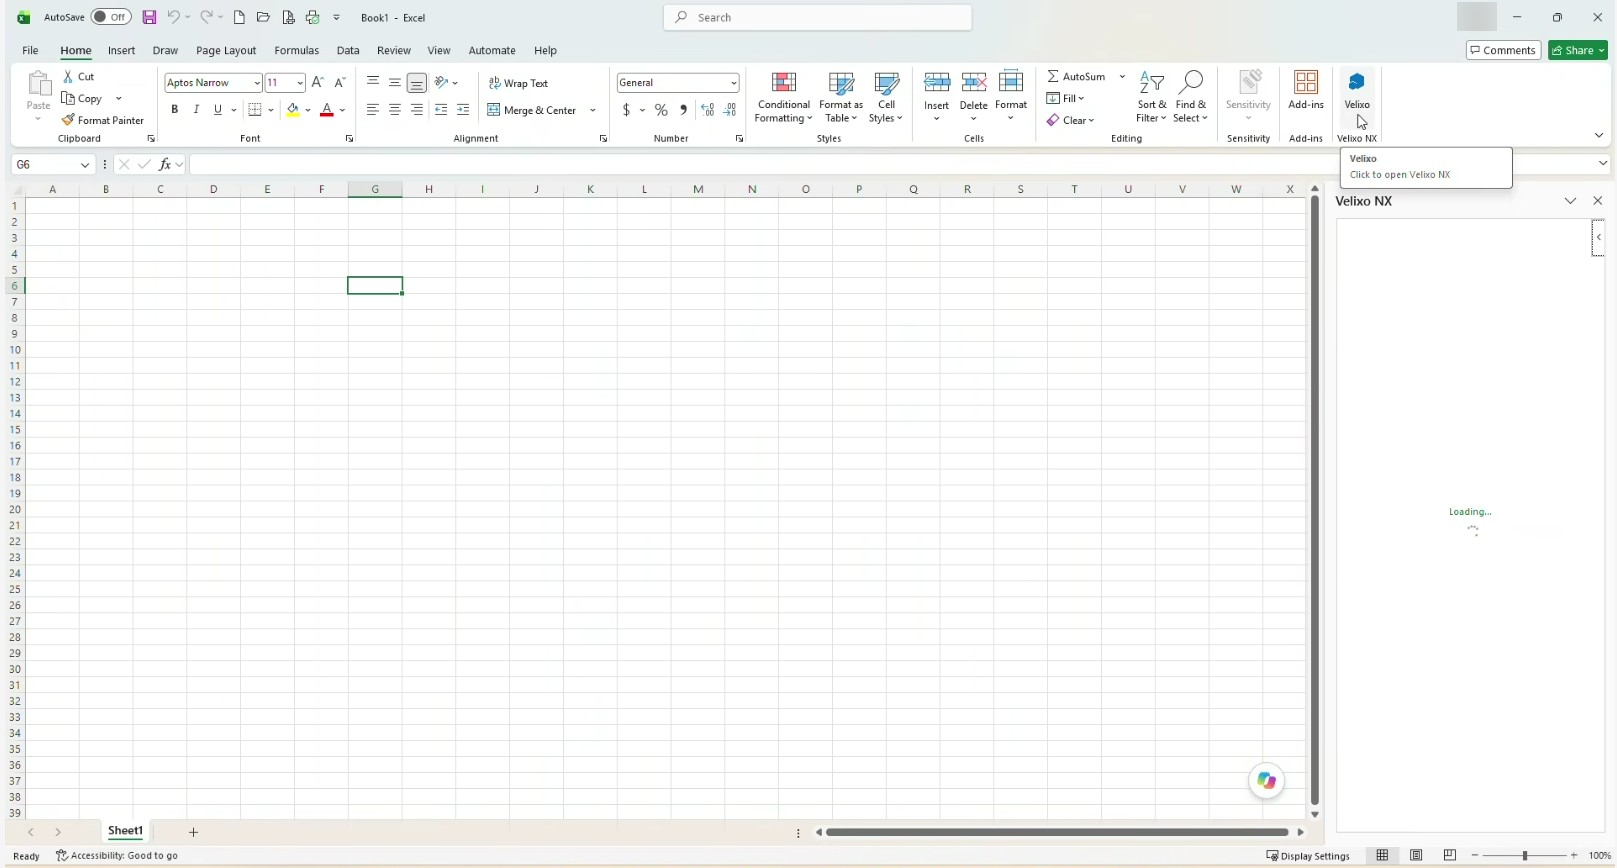Increase the font size
Image resolution: width=1617 pixels, height=868 pixels.
pos(318,82)
